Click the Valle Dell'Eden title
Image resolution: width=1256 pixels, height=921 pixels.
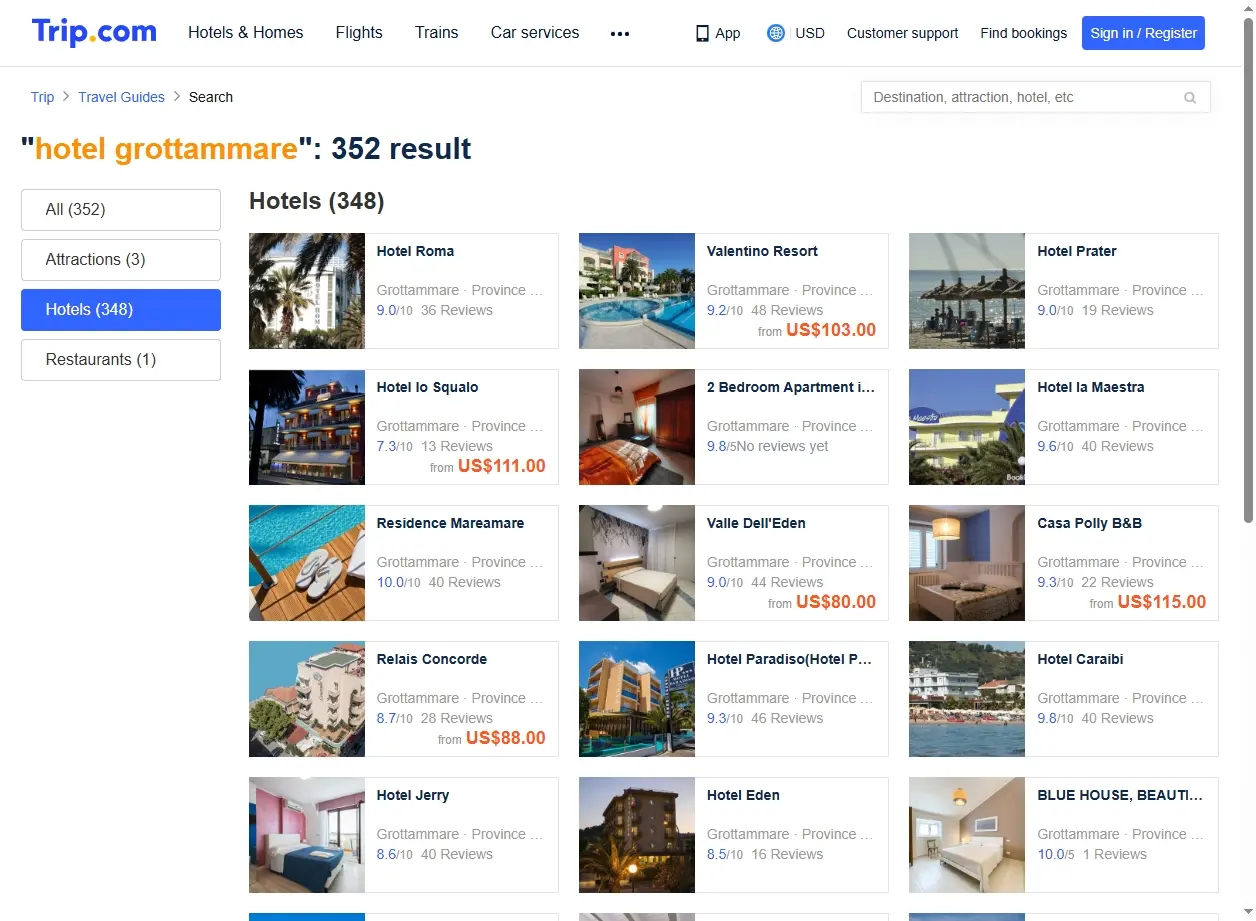click(x=756, y=523)
